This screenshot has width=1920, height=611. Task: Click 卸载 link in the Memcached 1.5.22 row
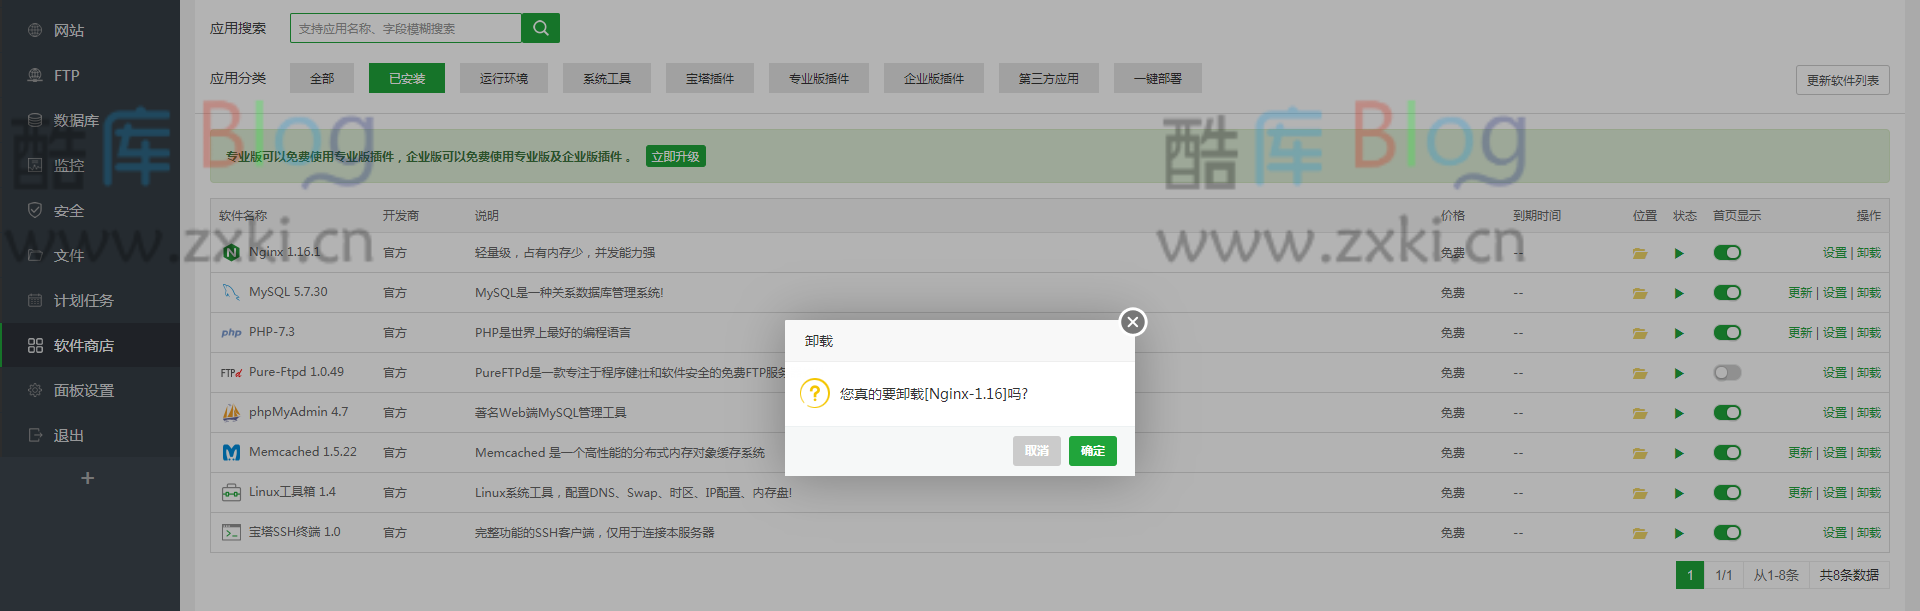coord(1869,453)
